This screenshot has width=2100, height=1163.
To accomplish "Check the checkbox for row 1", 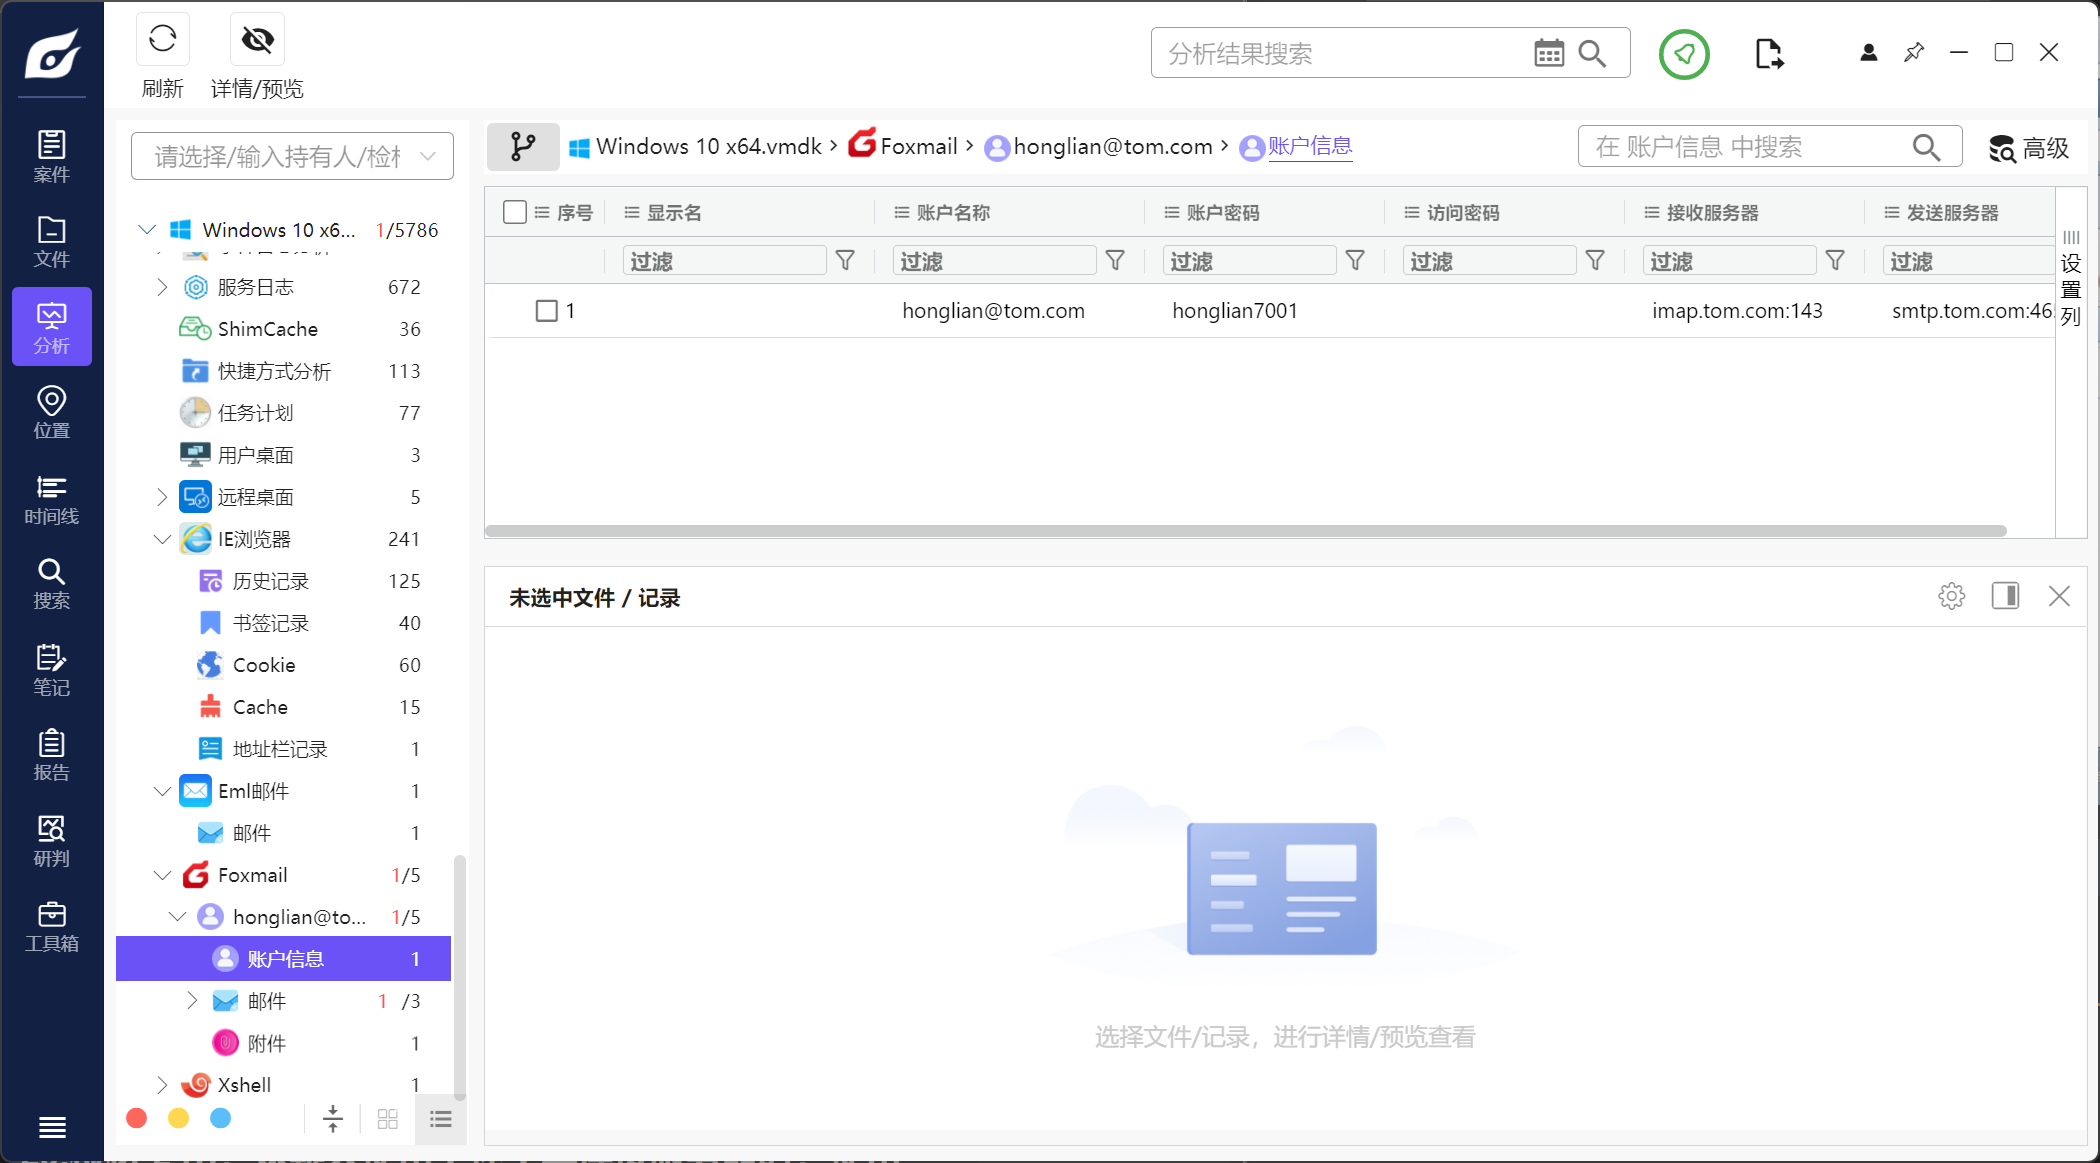I will coord(546,311).
